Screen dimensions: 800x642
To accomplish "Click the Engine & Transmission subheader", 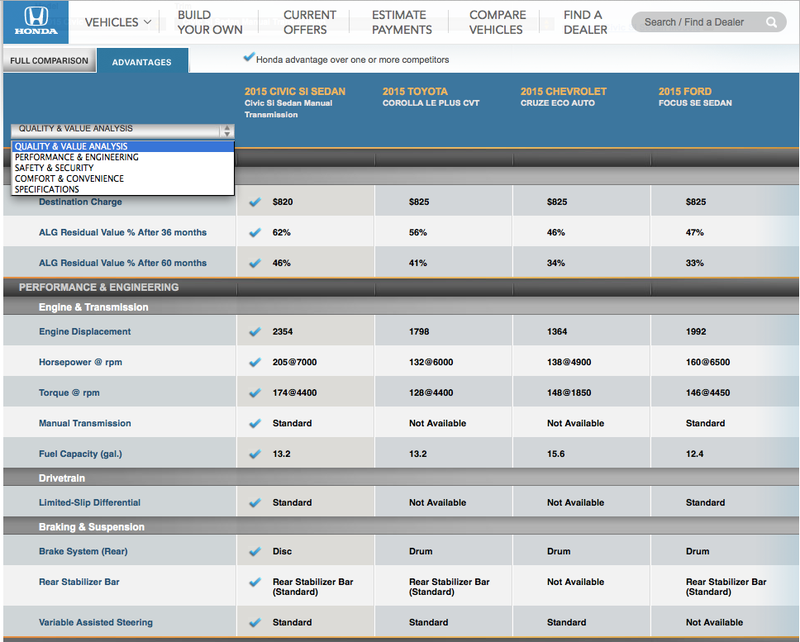I will point(93,307).
